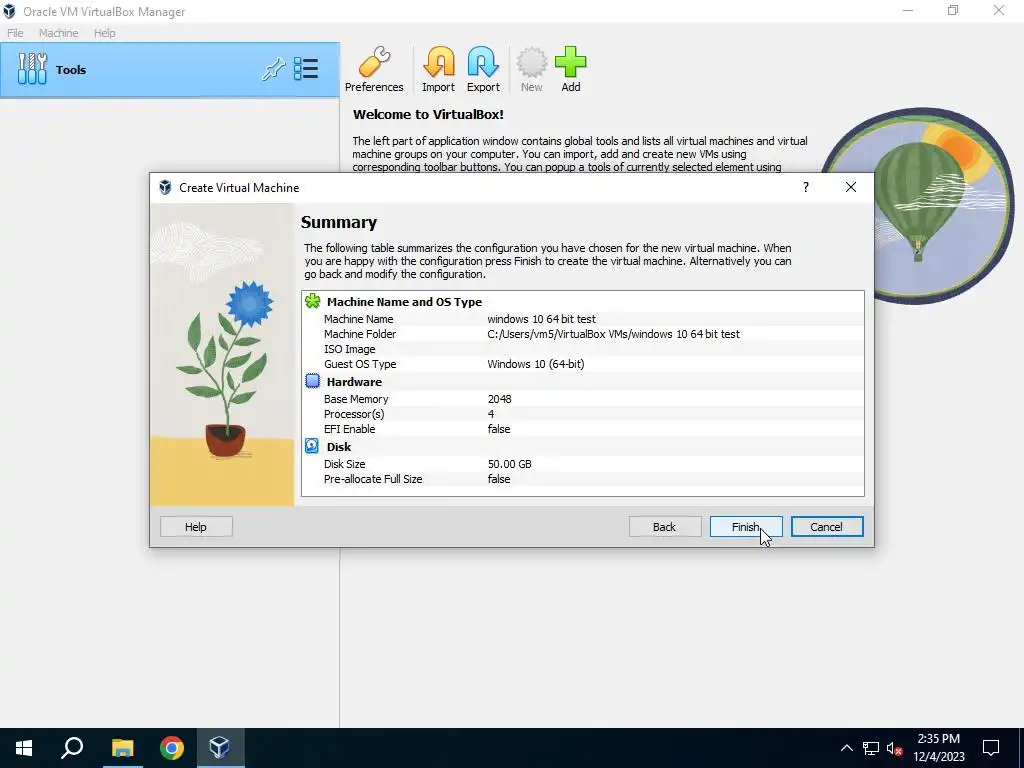This screenshot has height=768, width=1024.
Task: Click the taskbar clock and date
Action: tap(938, 748)
